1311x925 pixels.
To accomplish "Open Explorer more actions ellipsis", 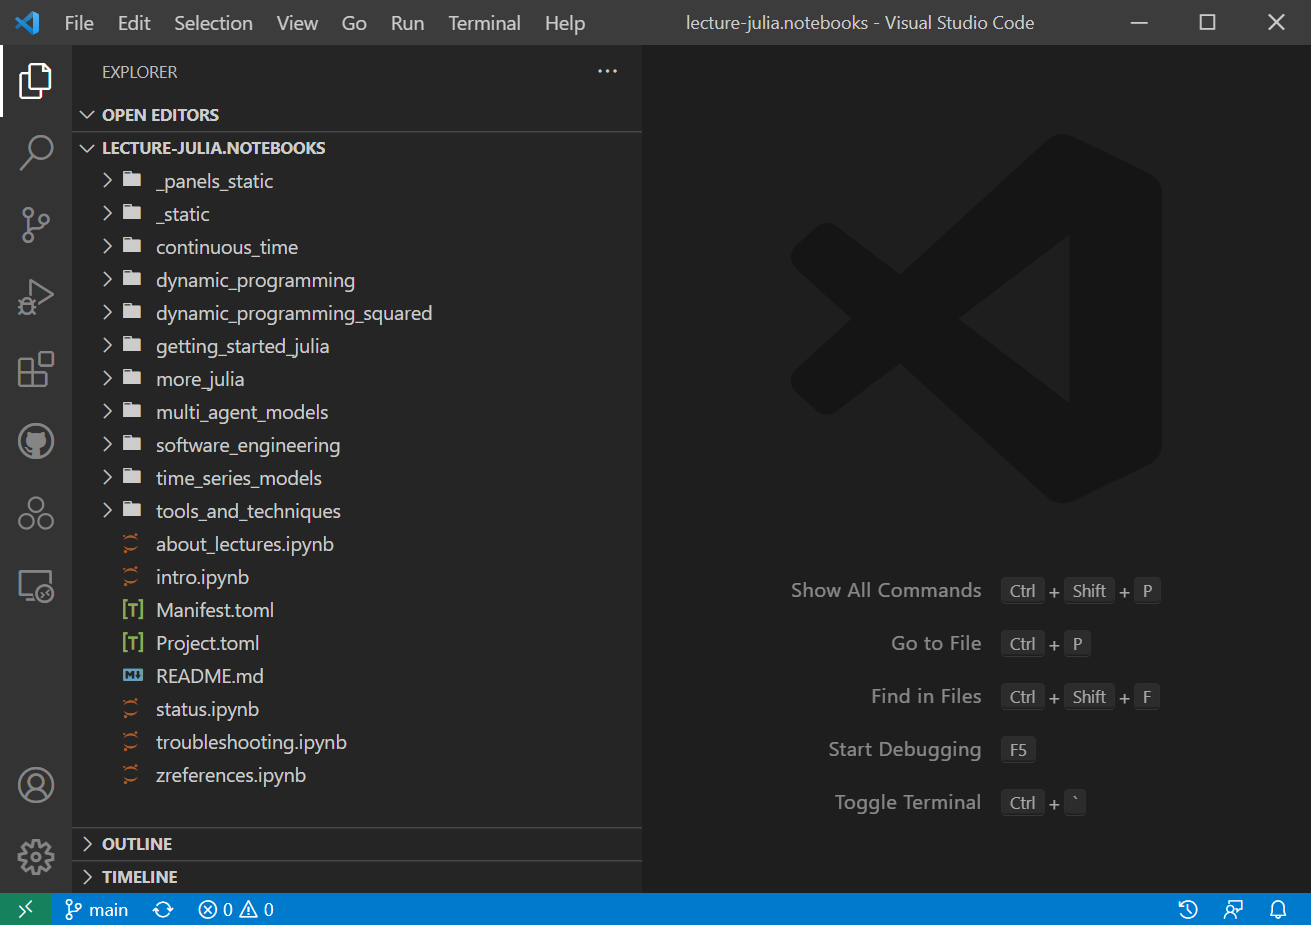I will coord(607,72).
